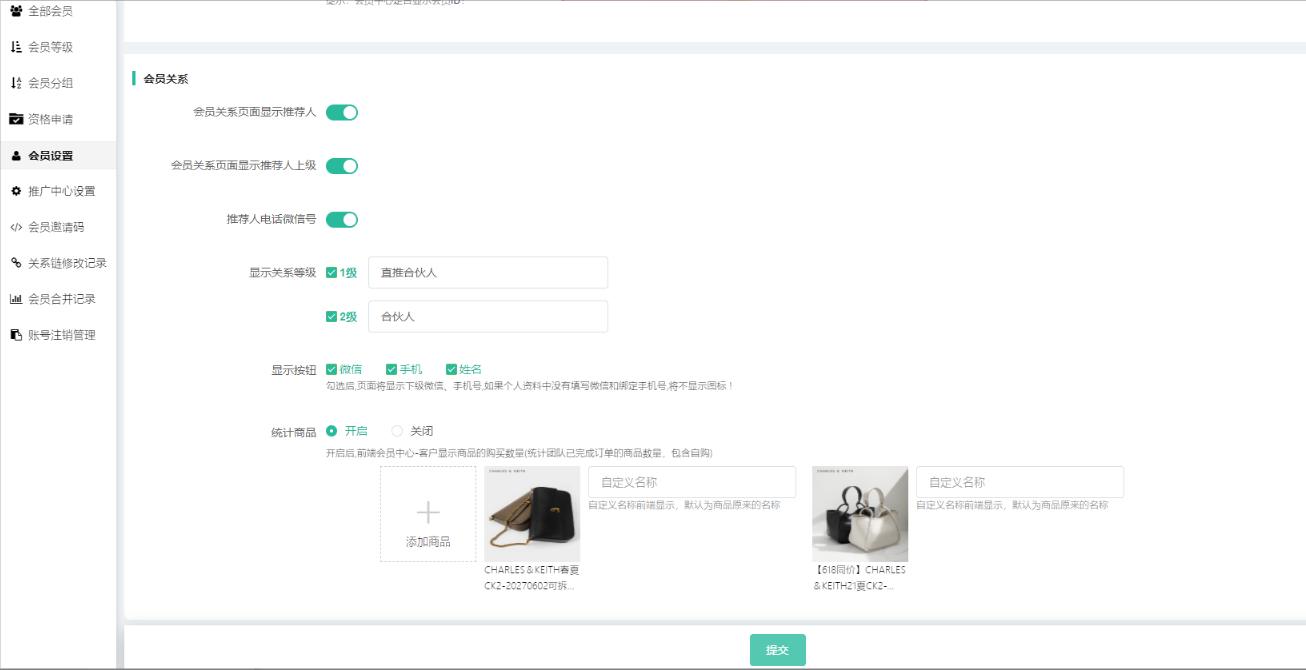Uncheck the 1级 relationship level checkbox
Viewport: 1306px width, 670px height.
[x=332, y=273]
